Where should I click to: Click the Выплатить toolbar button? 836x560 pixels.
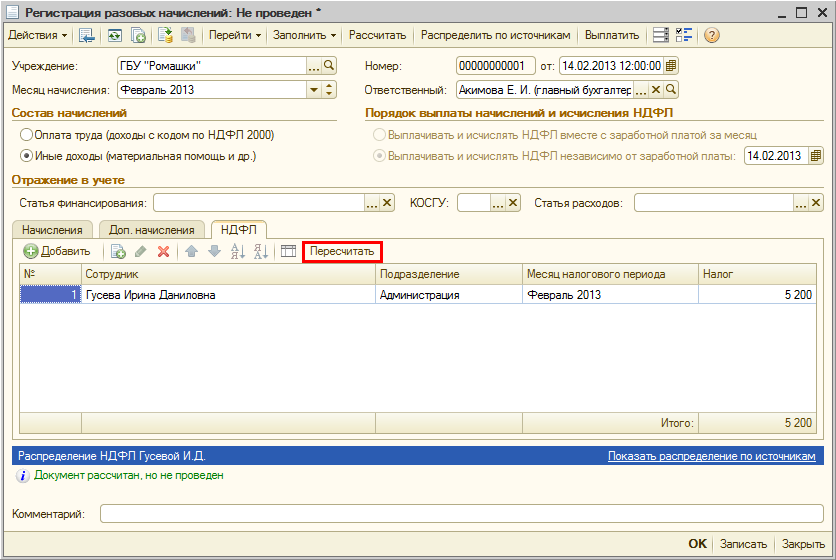pos(612,36)
